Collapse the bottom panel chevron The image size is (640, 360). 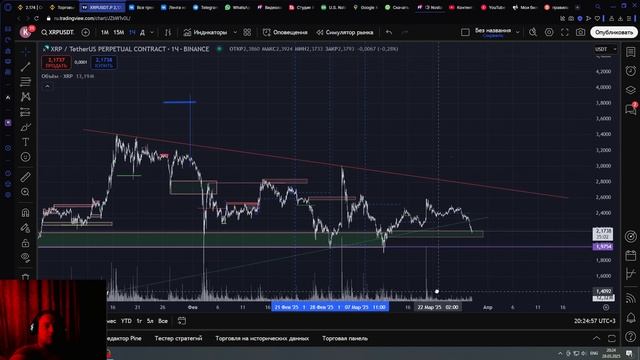click(x=596, y=338)
